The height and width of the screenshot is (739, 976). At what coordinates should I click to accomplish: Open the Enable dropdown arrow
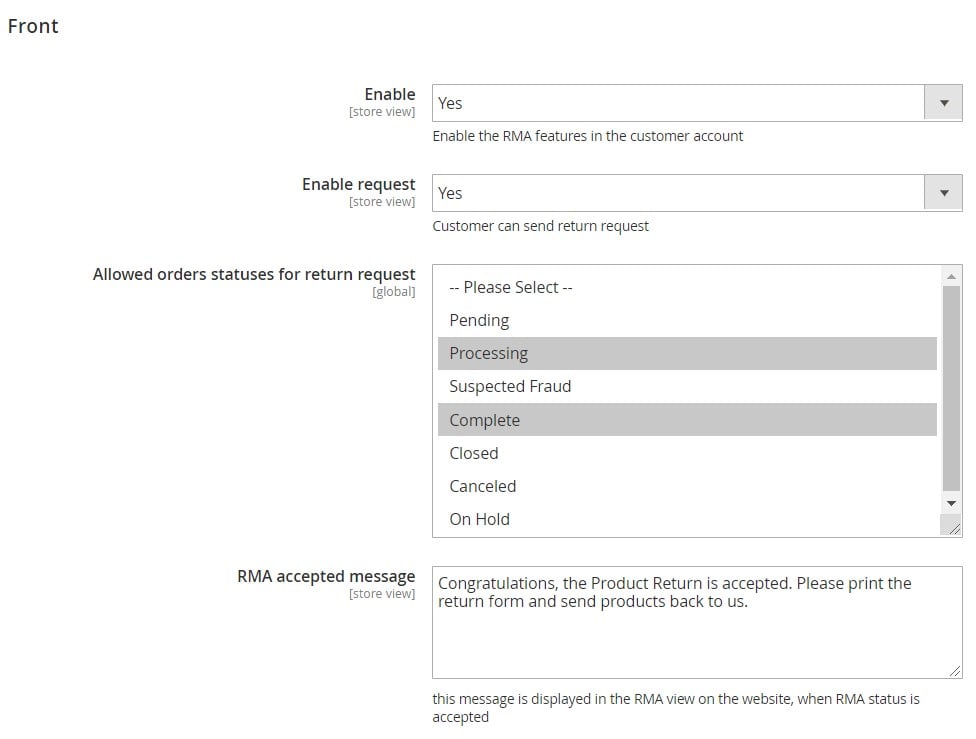[943, 103]
